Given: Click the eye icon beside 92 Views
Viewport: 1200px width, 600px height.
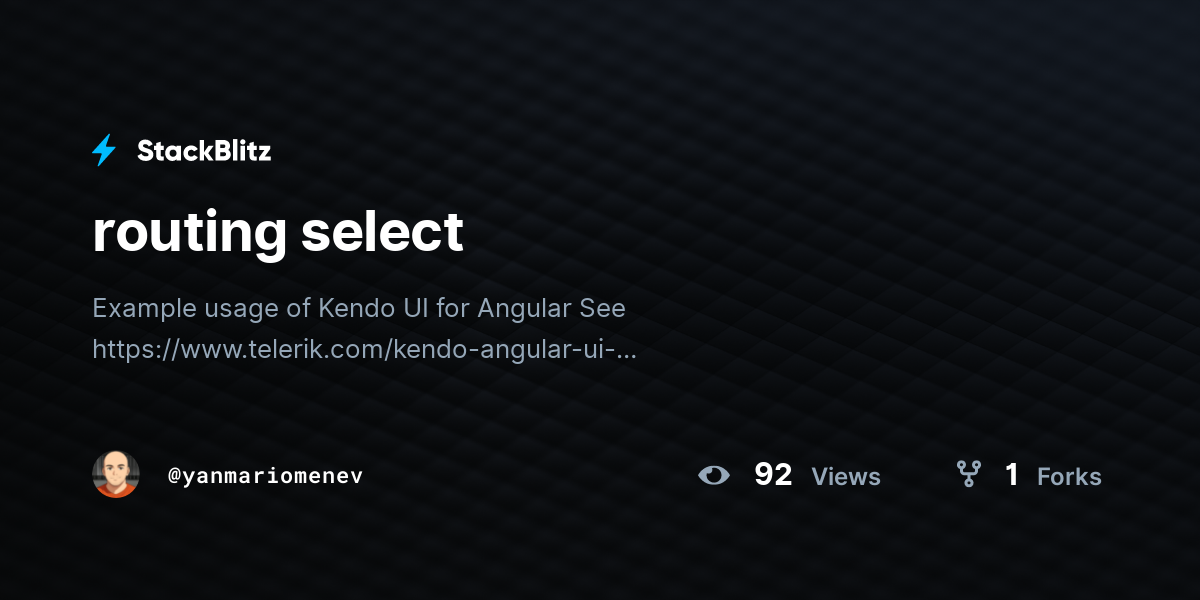Looking at the screenshot, I should [714, 475].
